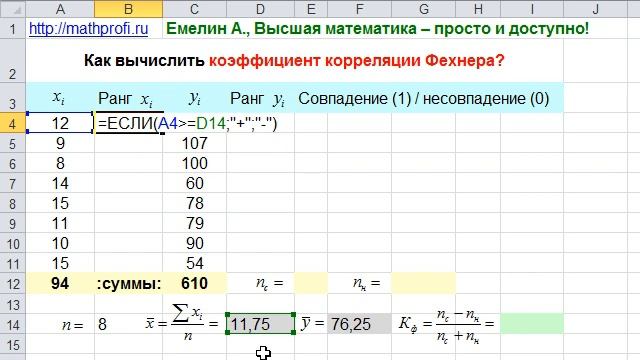Click cell A4 containing 12

tap(60, 123)
